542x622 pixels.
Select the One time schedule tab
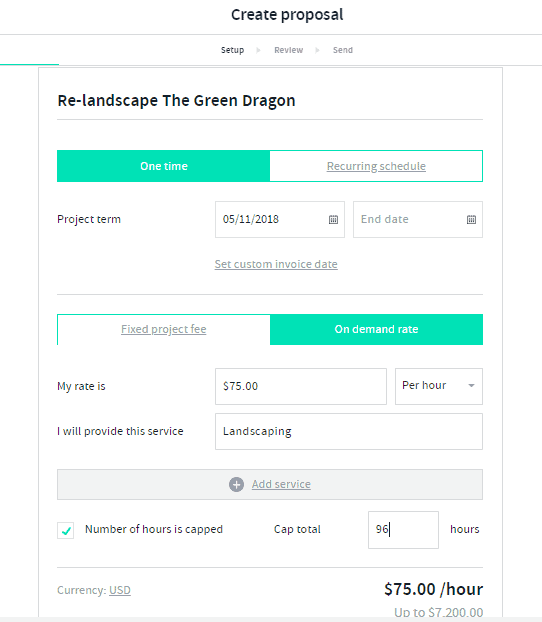163,166
